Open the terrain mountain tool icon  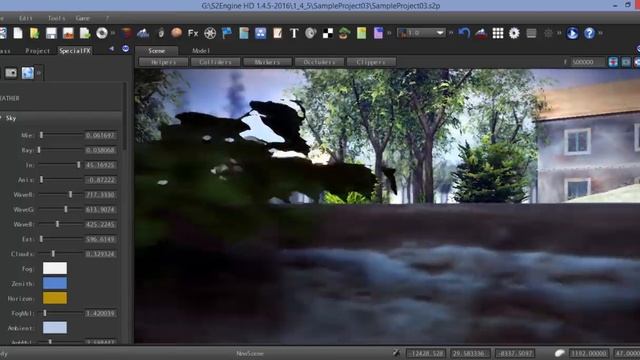click(143, 33)
